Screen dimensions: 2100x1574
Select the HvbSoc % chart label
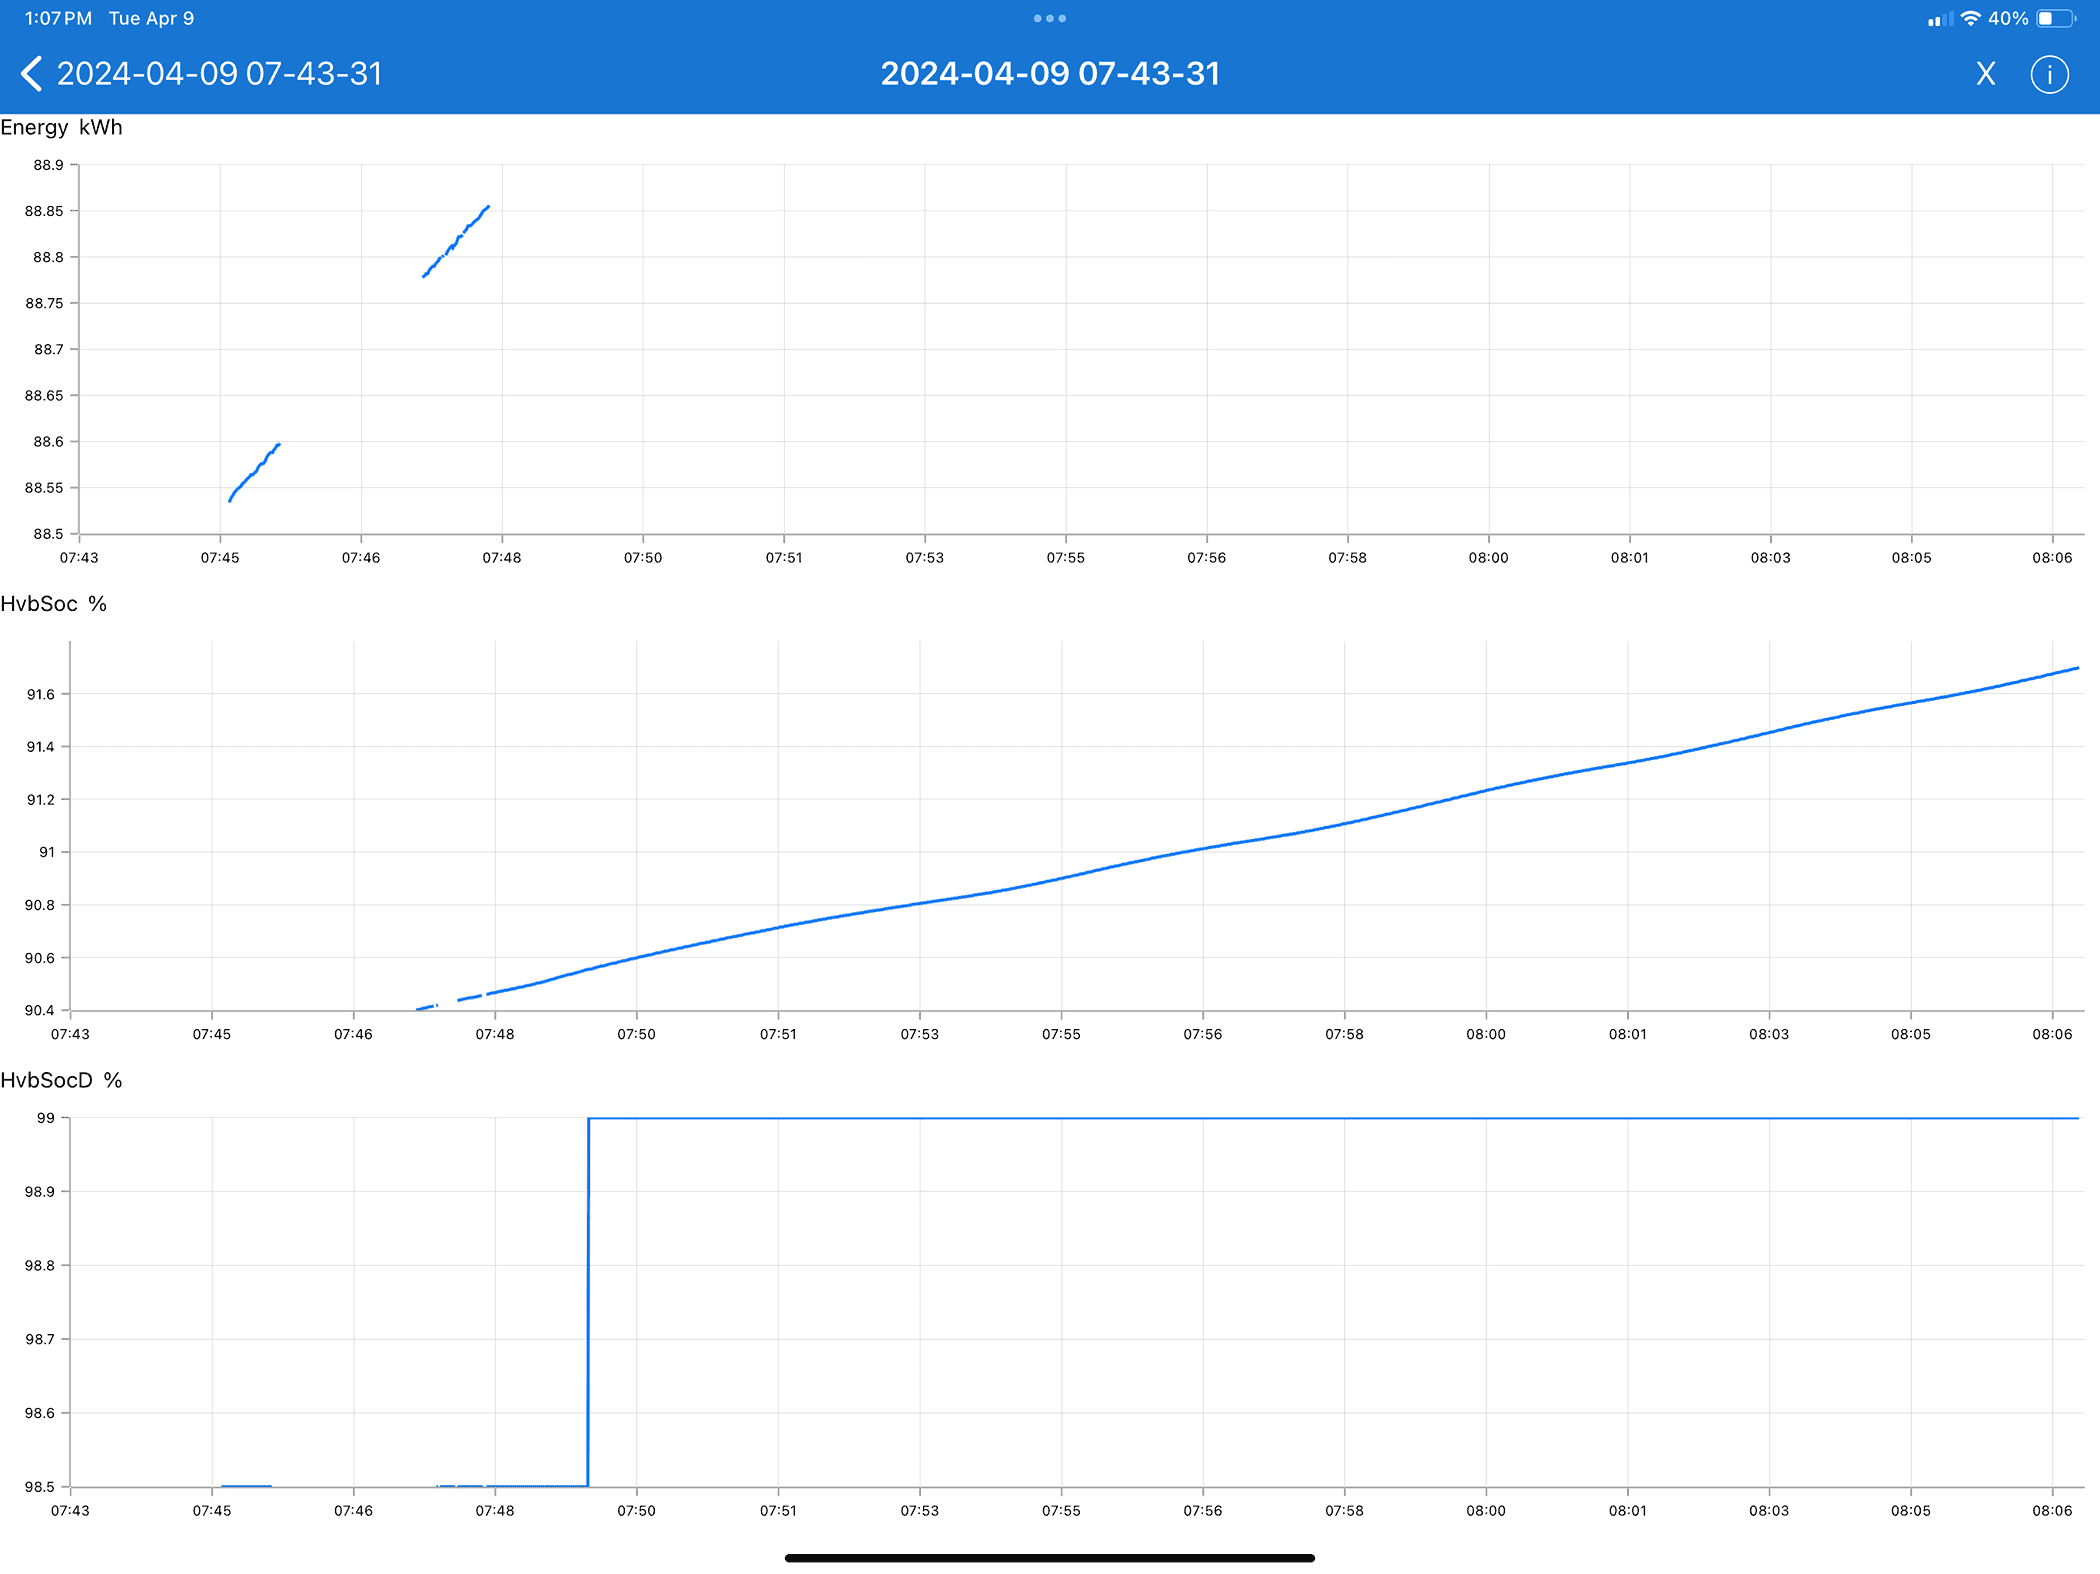53,604
